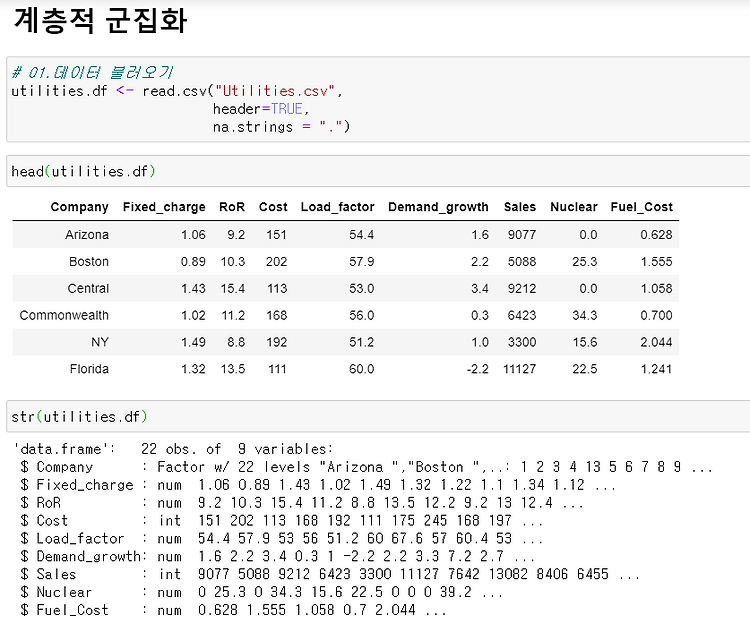The width and height of the screenshot is (750, 632).
Task: Click the Sales column header
Action: click(x=519, y=207)
